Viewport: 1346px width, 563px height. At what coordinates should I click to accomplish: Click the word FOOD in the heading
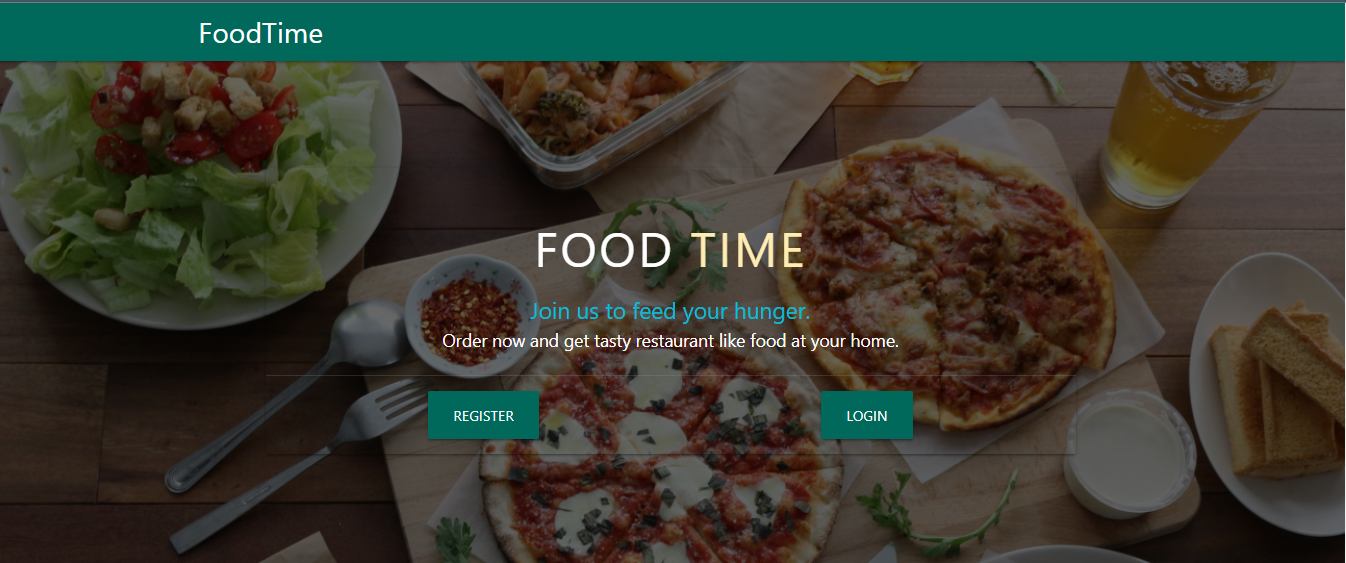[604, 250]
